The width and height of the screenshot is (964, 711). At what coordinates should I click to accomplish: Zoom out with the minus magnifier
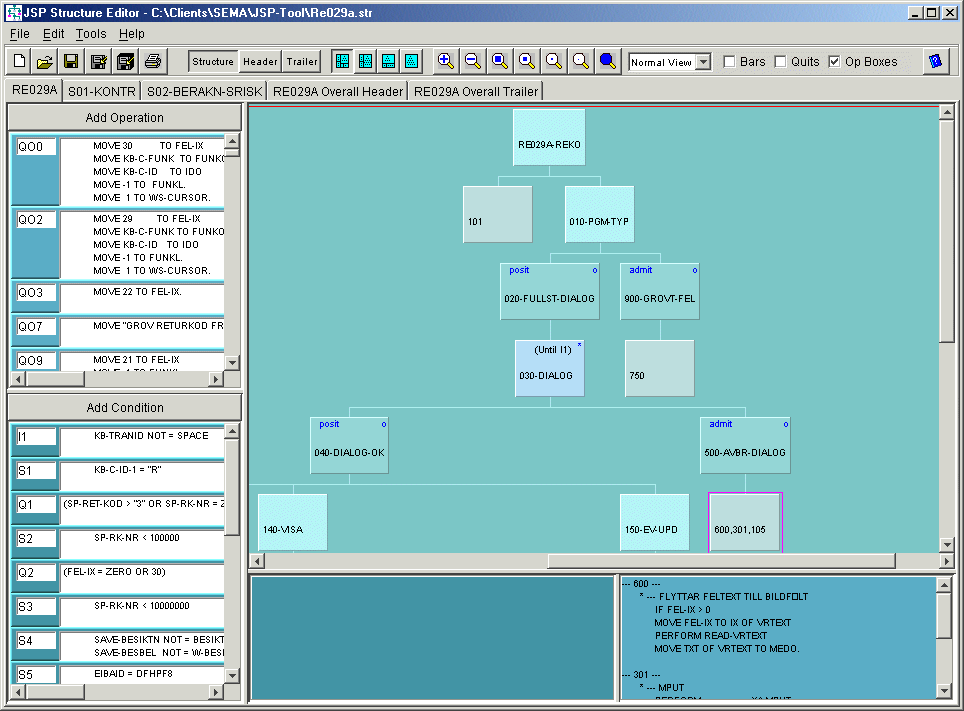click(x=473, y=61)
